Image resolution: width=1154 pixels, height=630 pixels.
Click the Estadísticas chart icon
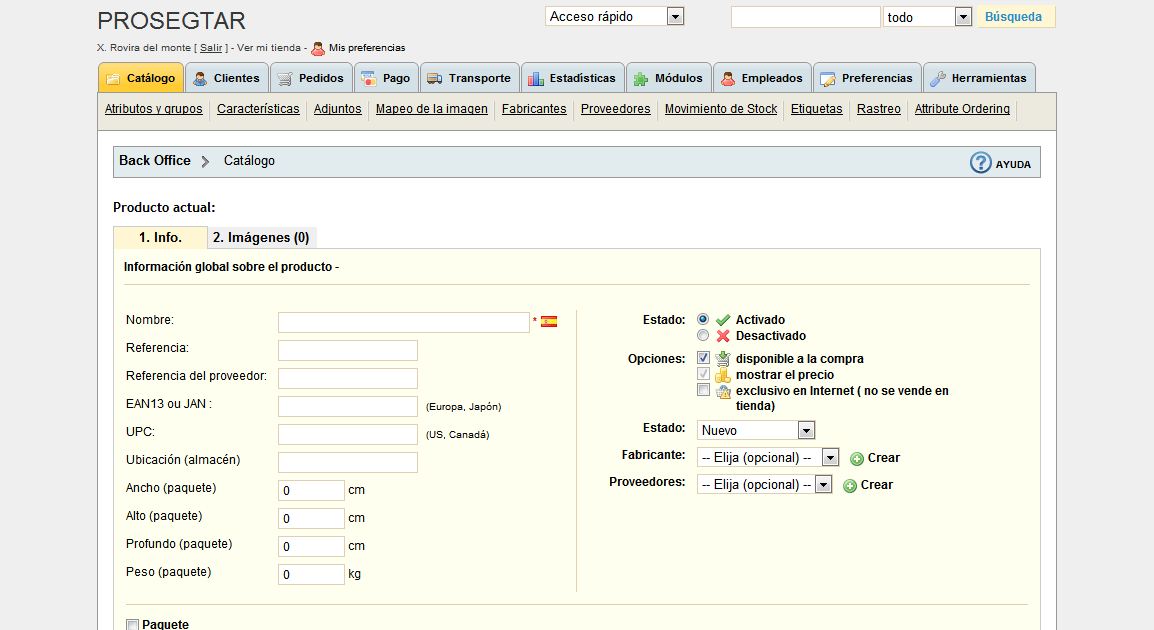[536, 79]
